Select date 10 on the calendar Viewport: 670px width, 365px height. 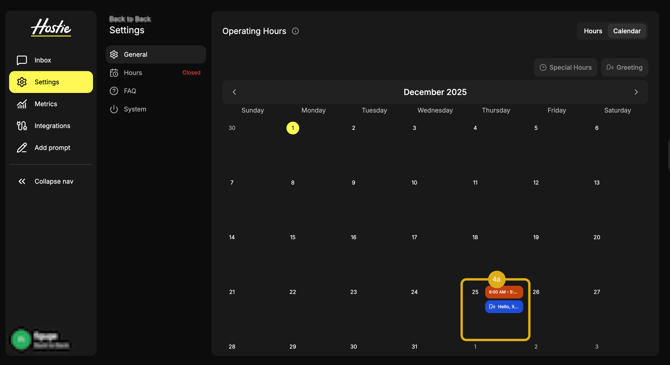click(x=414, y=182)
